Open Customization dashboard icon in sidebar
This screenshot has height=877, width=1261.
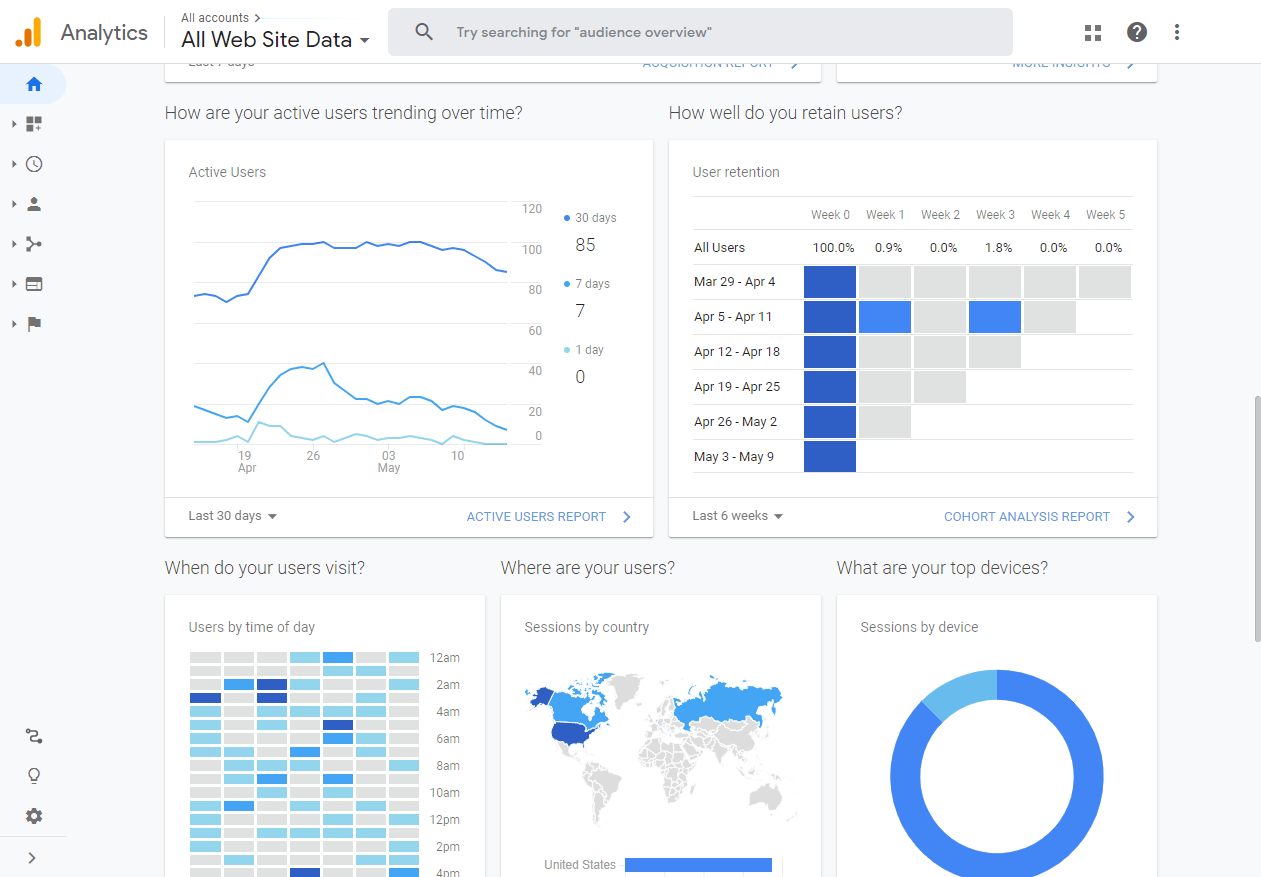coord(34,124)
